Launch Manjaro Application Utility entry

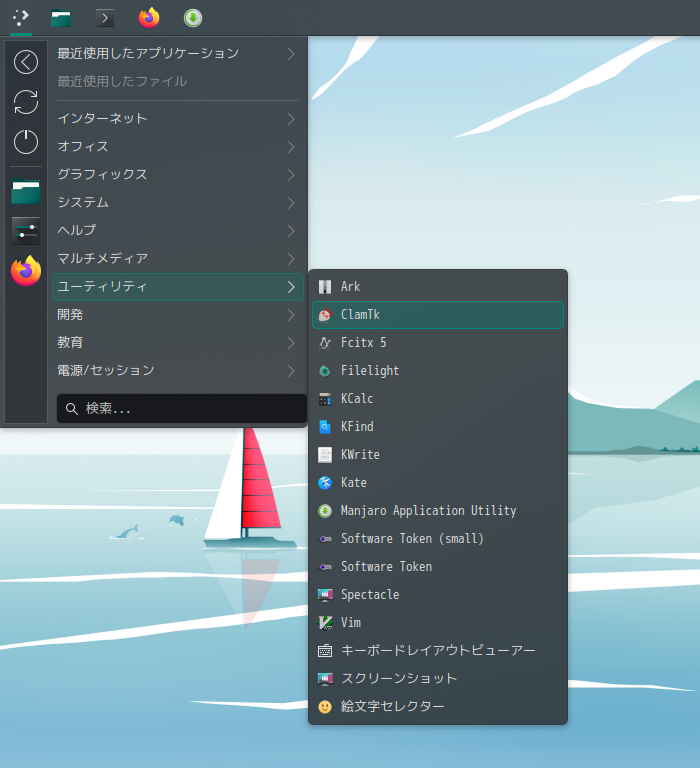pyautogui.click(x=438, y=511)
